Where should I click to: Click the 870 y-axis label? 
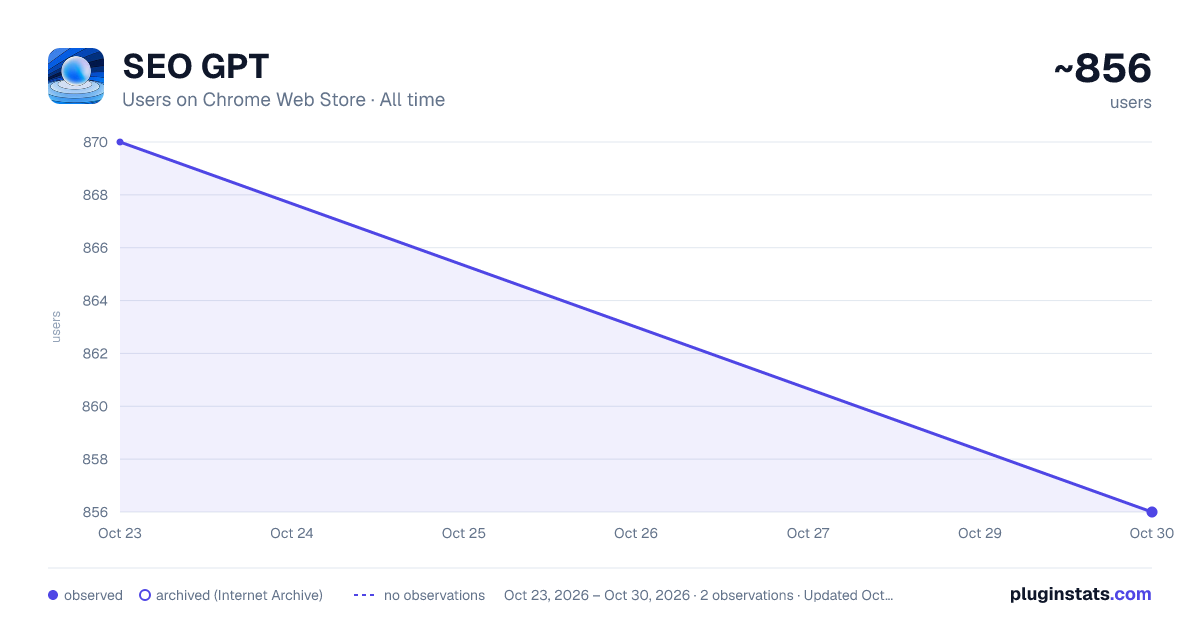pos(95,142)
